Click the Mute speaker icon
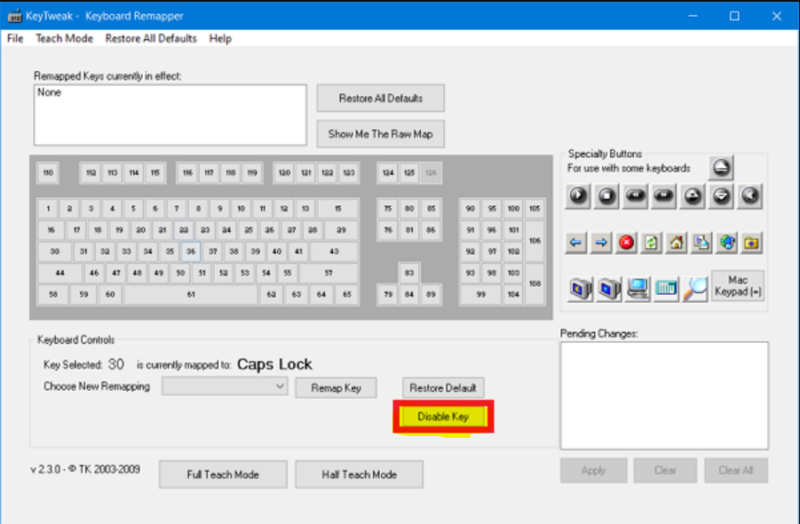This screenshot has width=800, height=524. coord(750,195)
